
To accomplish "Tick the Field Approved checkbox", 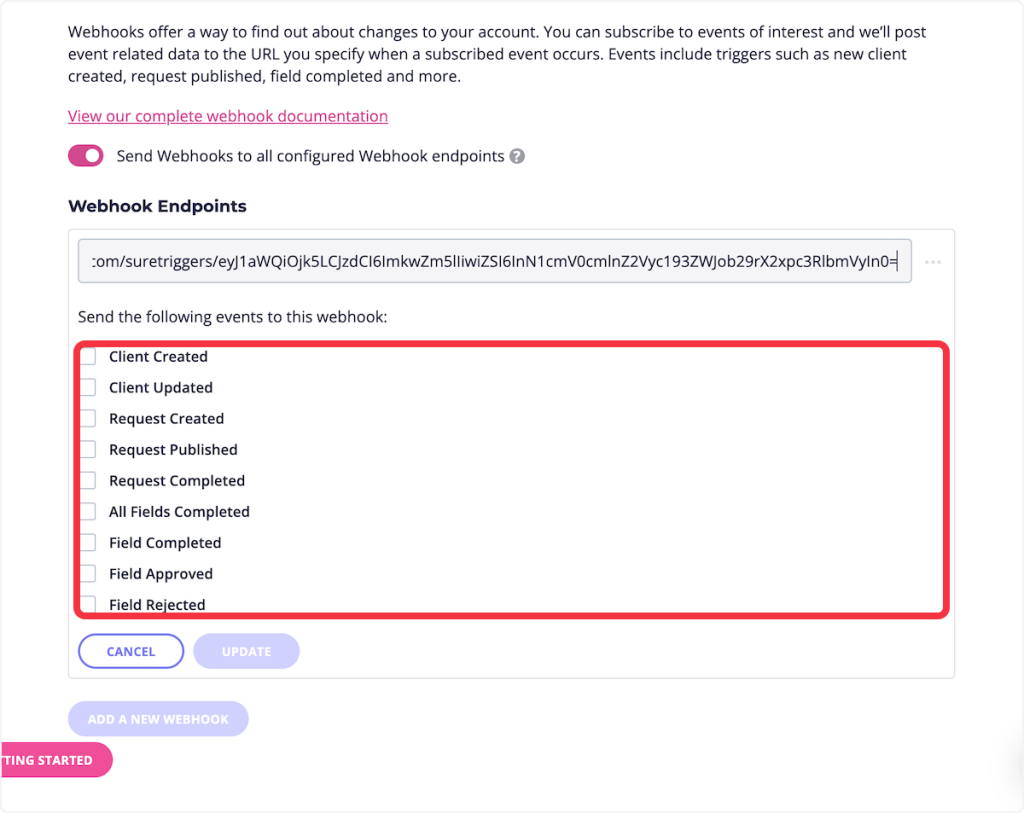I will click(x=89, y=574).
